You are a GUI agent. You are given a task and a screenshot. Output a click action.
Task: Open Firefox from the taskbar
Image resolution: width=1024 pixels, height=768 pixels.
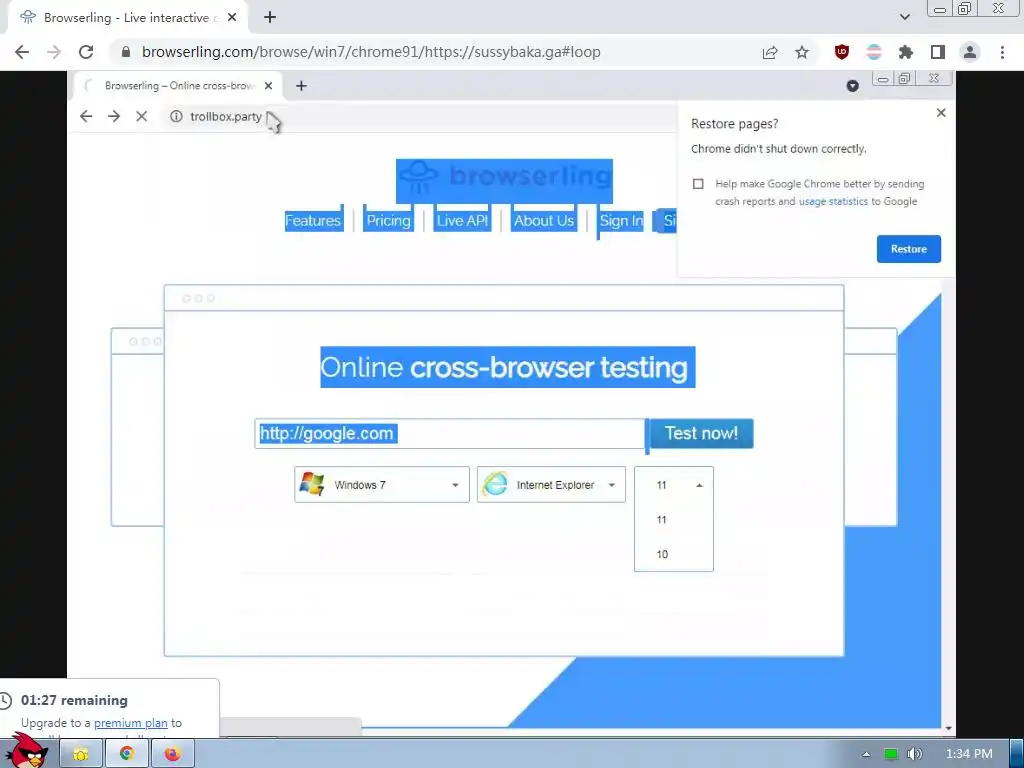click(x=172, y=754)
